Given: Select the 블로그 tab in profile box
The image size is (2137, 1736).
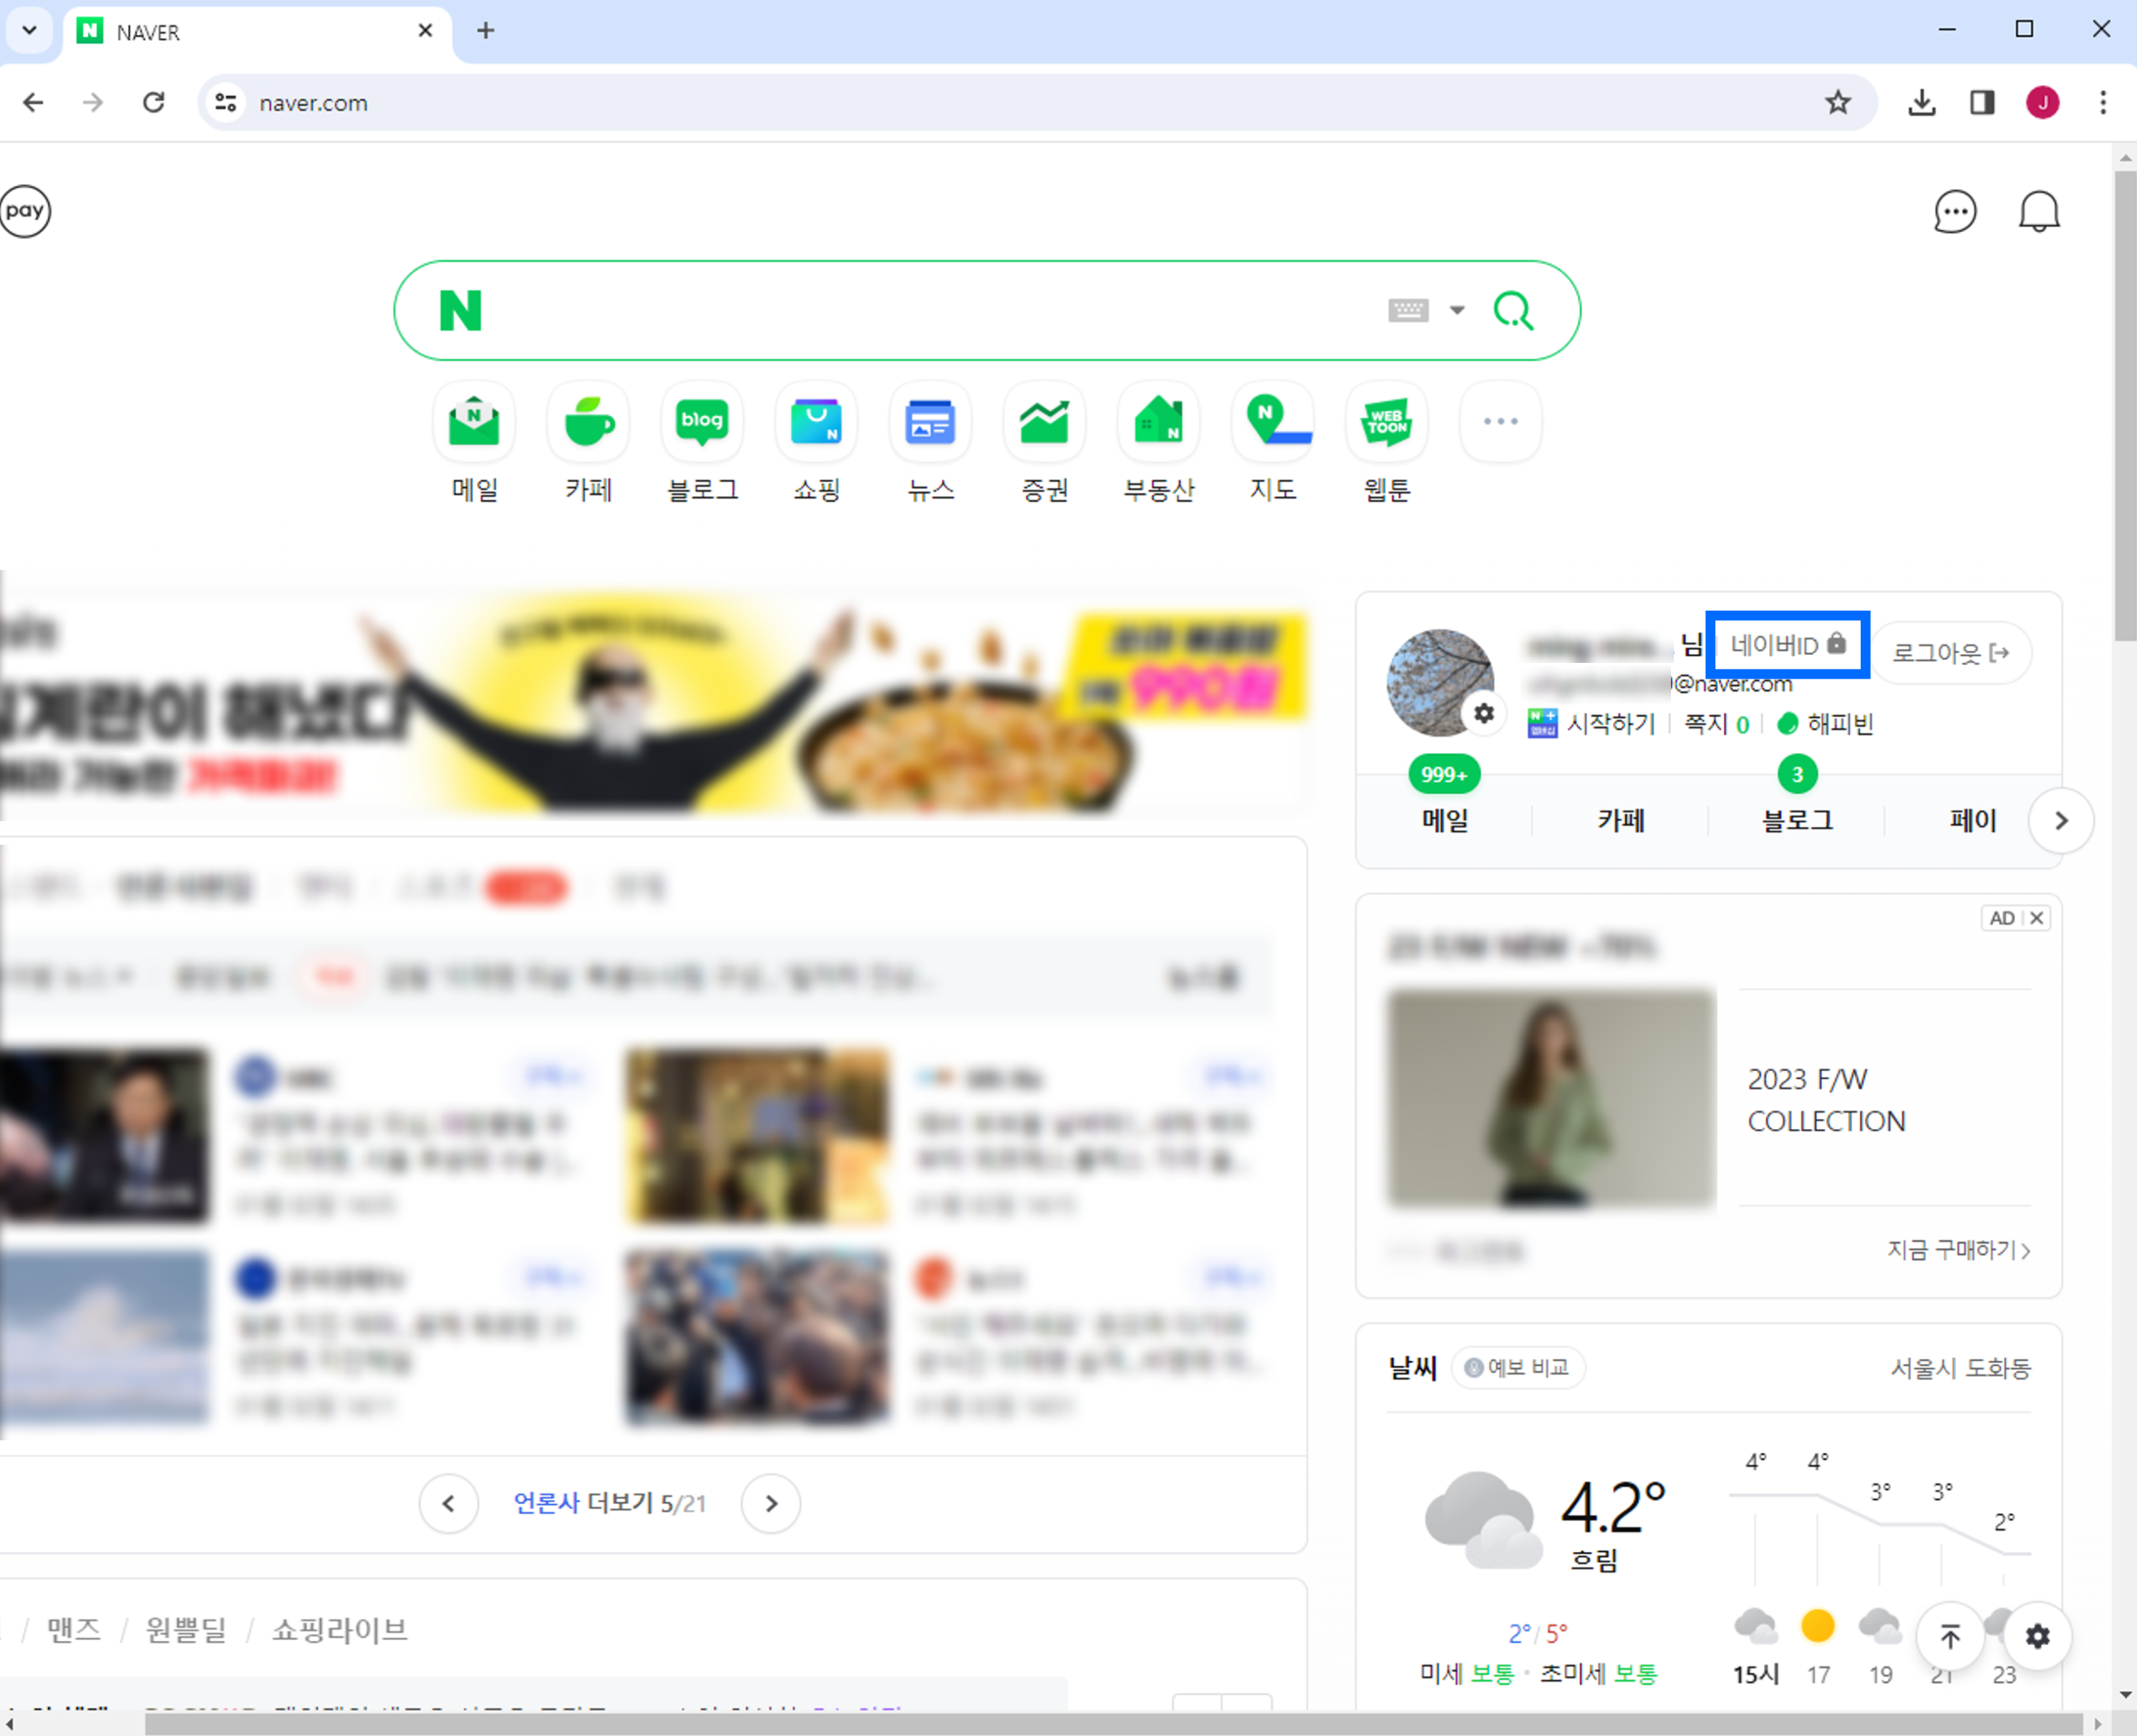Looking at the screenshot, I should pyautogui.click(x=1797, y=821).
